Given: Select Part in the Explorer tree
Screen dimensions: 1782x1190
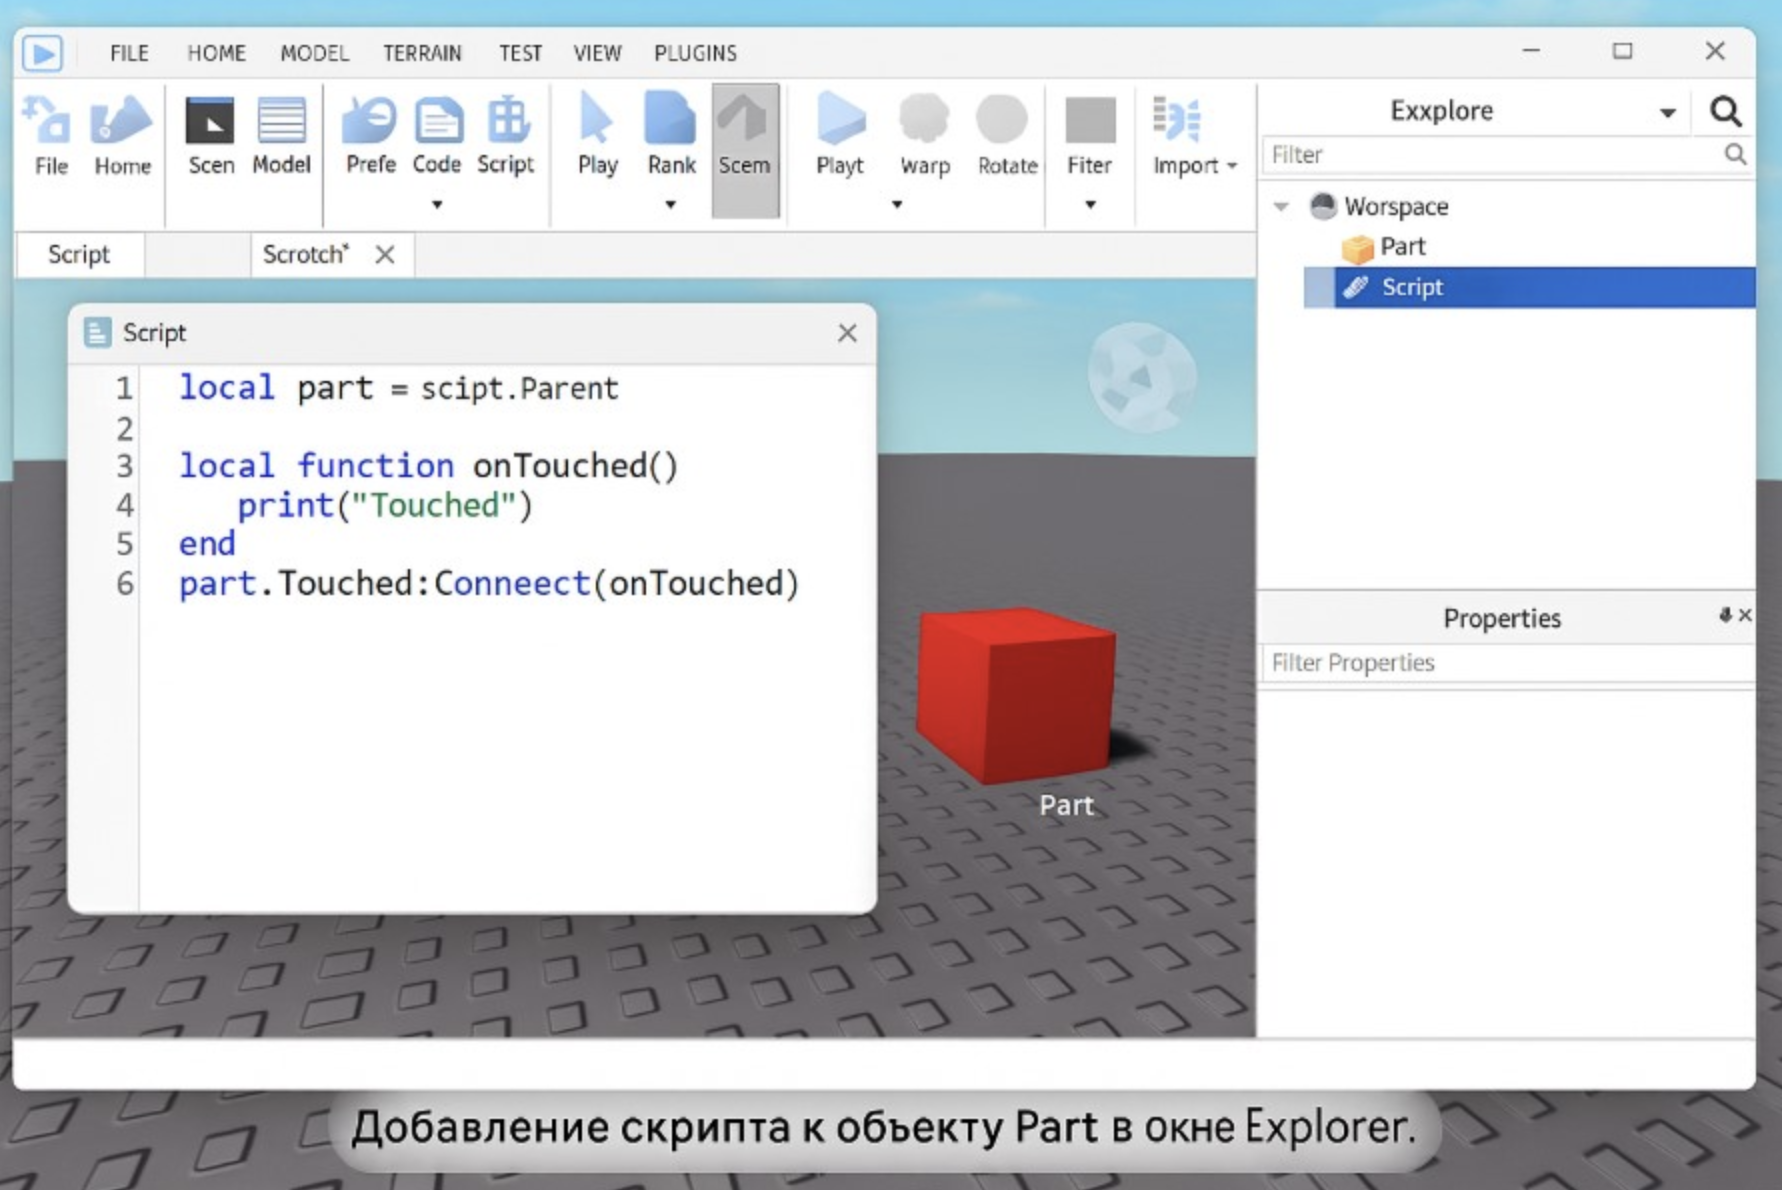Looking at the screenshot, I should [x=1402, y=247].
